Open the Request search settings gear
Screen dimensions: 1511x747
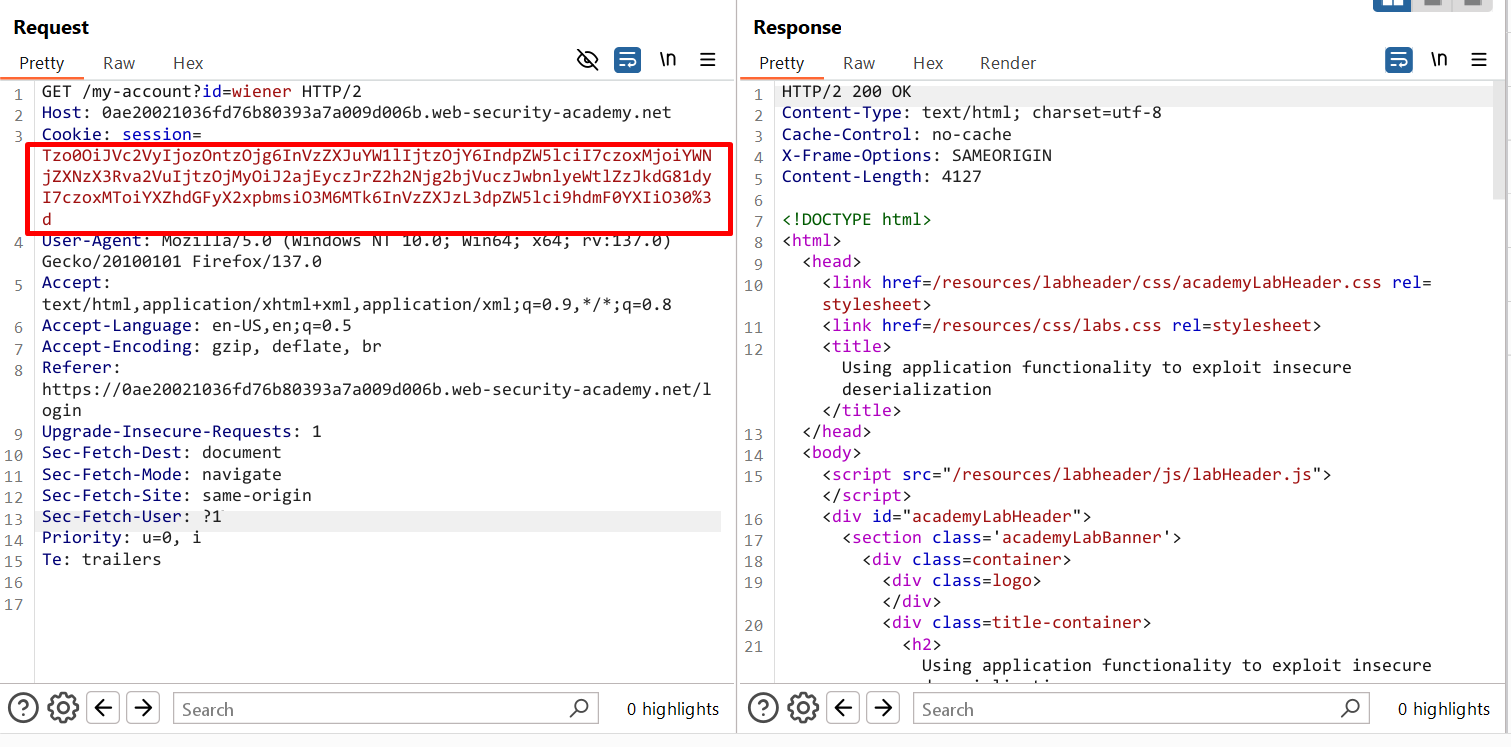coord(63,708)
